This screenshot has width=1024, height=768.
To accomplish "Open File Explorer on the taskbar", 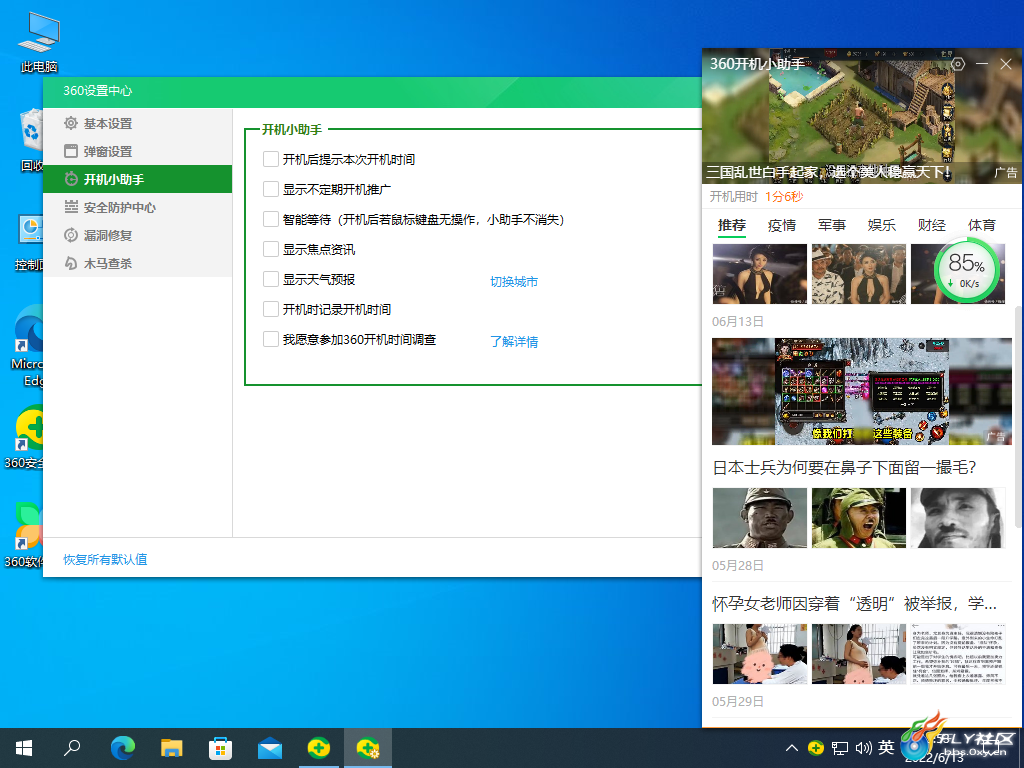I will pyautogui.click(x=172, y=748).
